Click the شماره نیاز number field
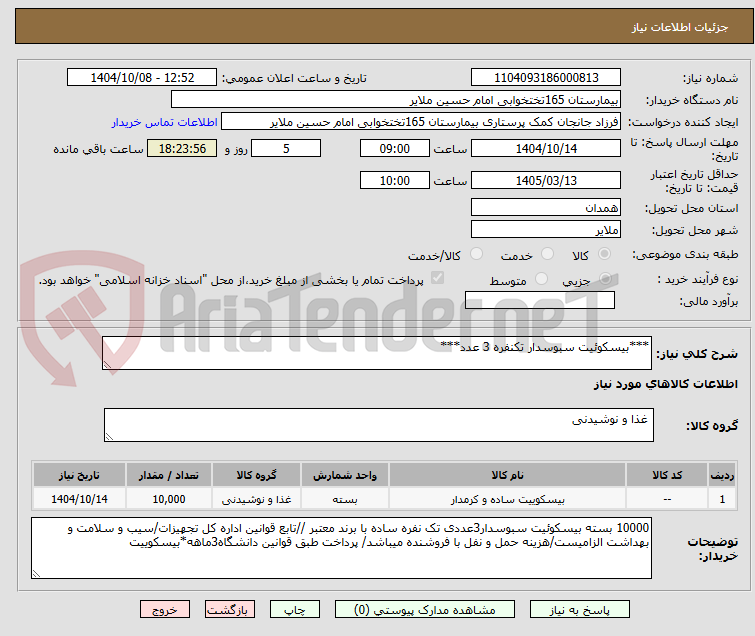The height and width of the screenshot is (636, 755). click(546, 78)
